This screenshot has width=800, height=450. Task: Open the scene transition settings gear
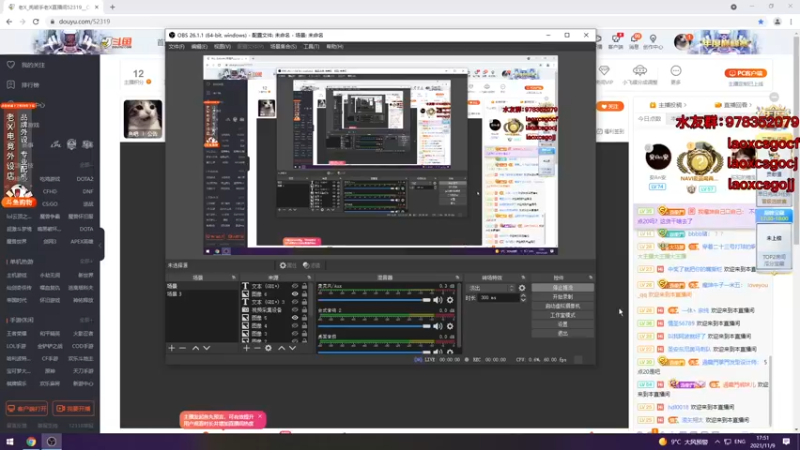[x=522, y=288]
